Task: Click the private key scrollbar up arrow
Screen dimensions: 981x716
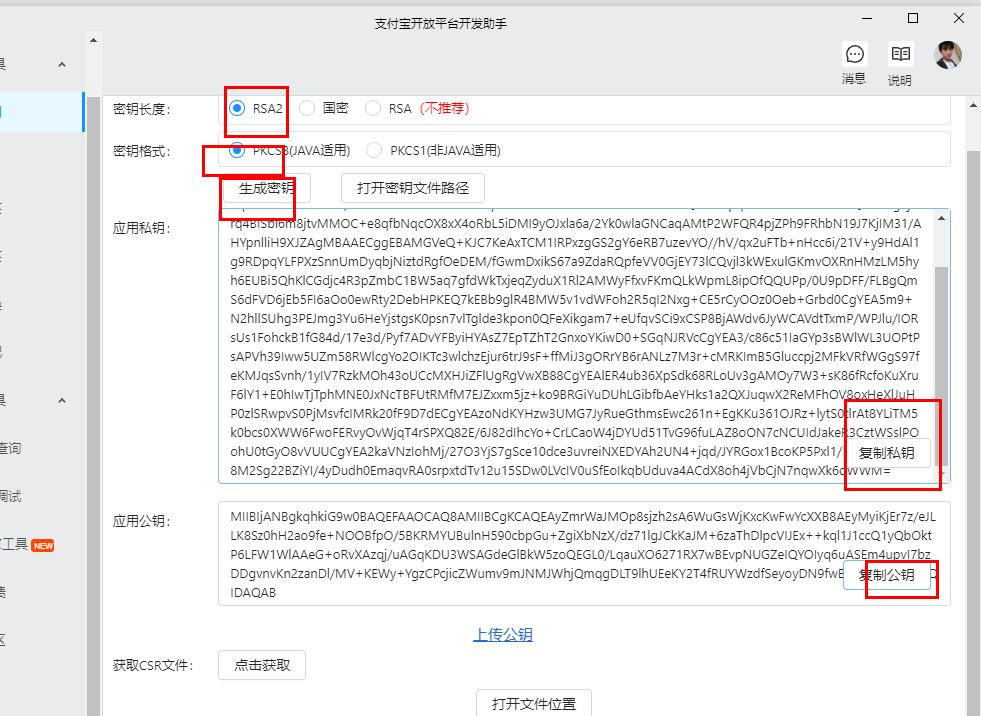Action: tap(942, 218)
